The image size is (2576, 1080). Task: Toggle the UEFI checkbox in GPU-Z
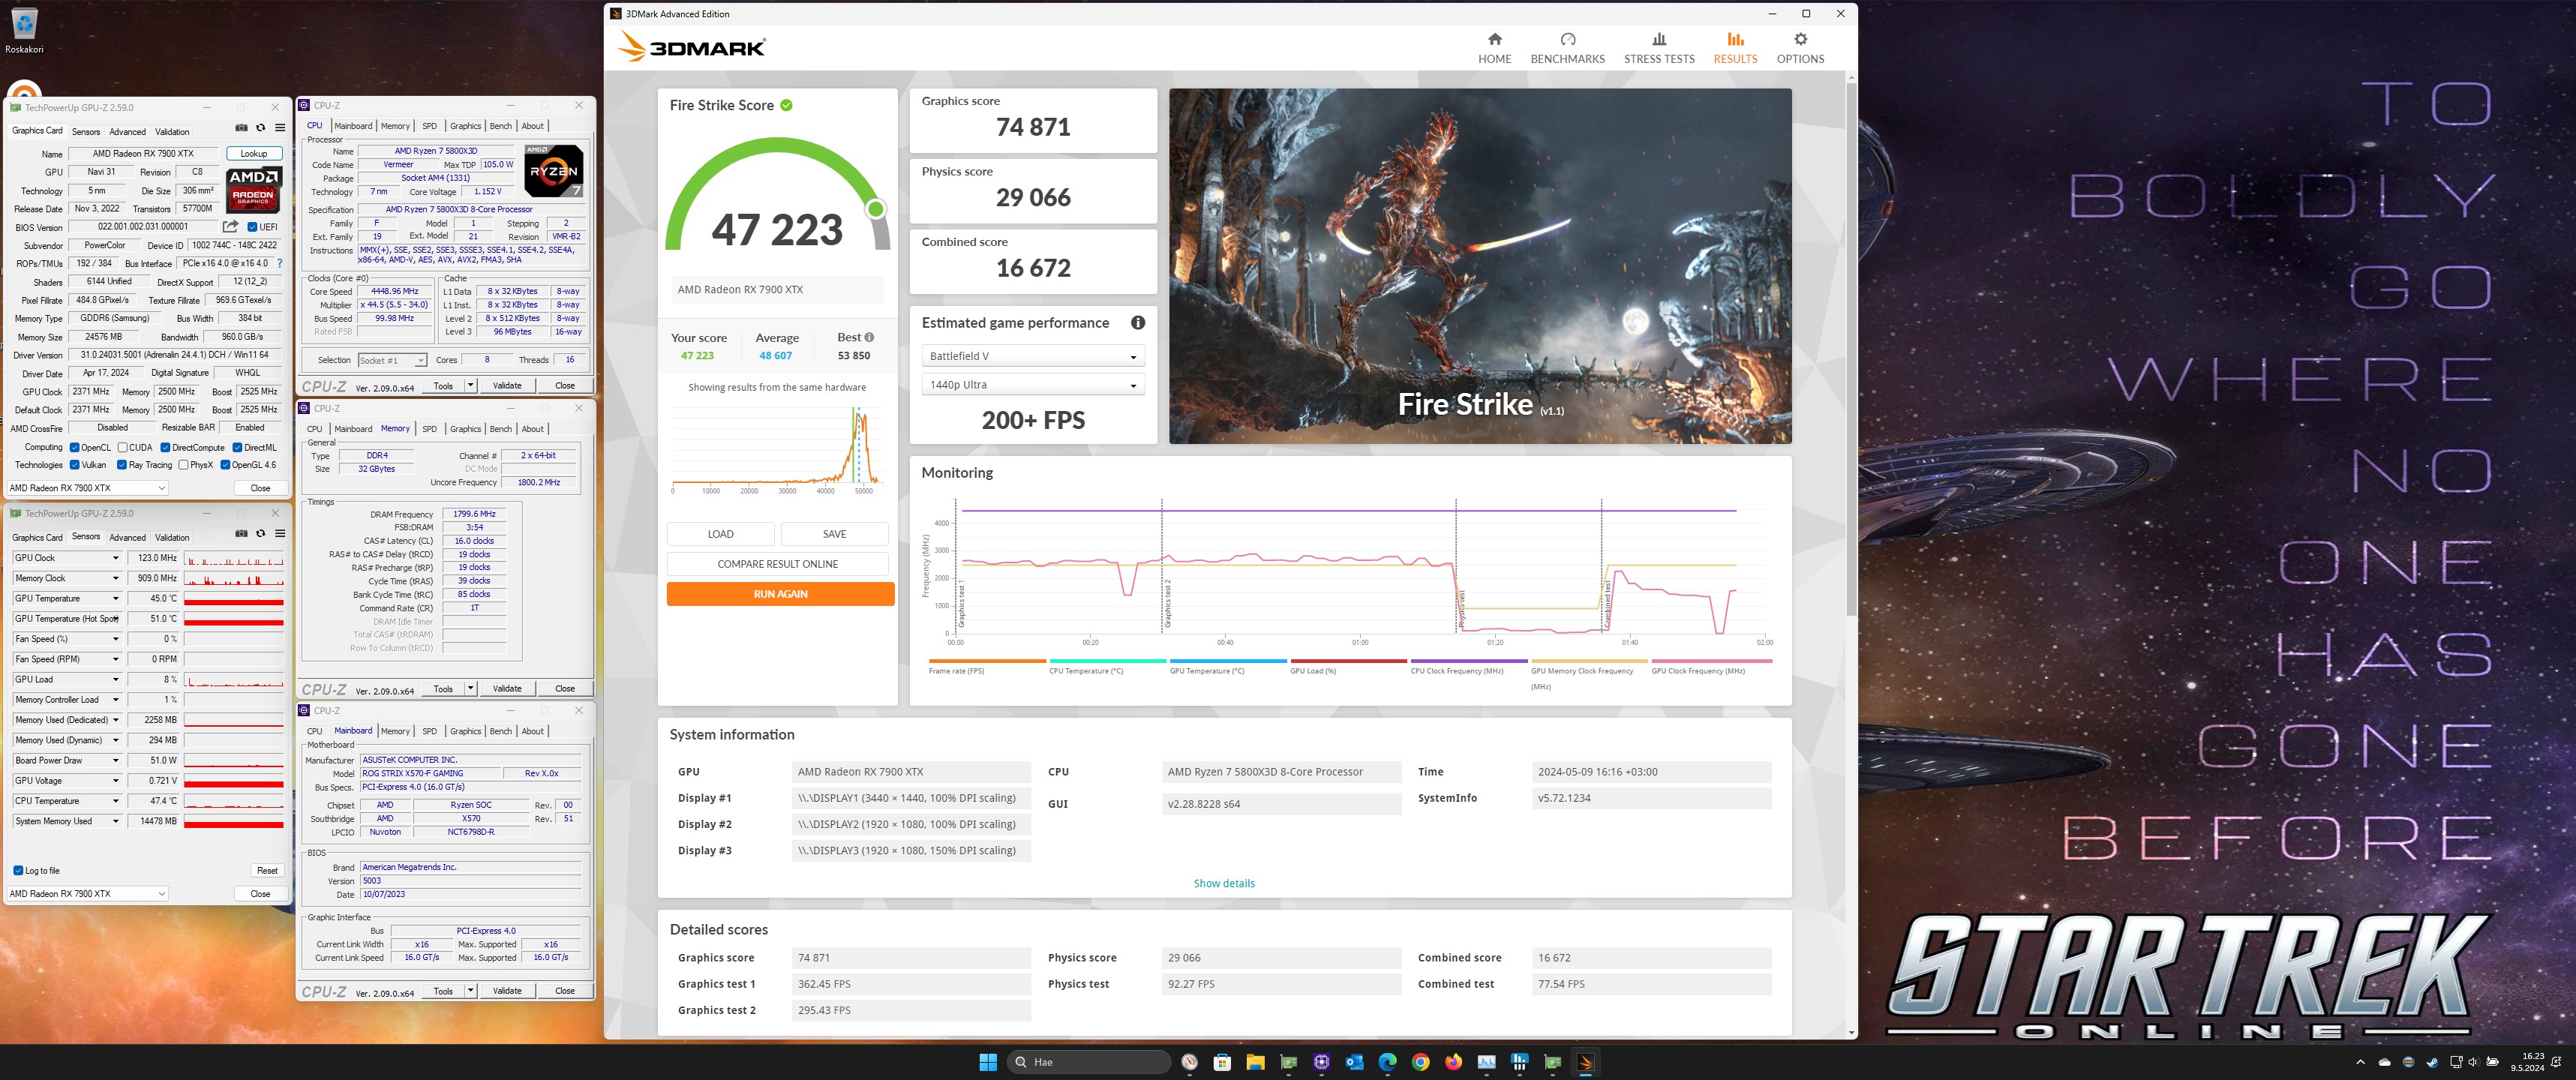pos(252,227)
